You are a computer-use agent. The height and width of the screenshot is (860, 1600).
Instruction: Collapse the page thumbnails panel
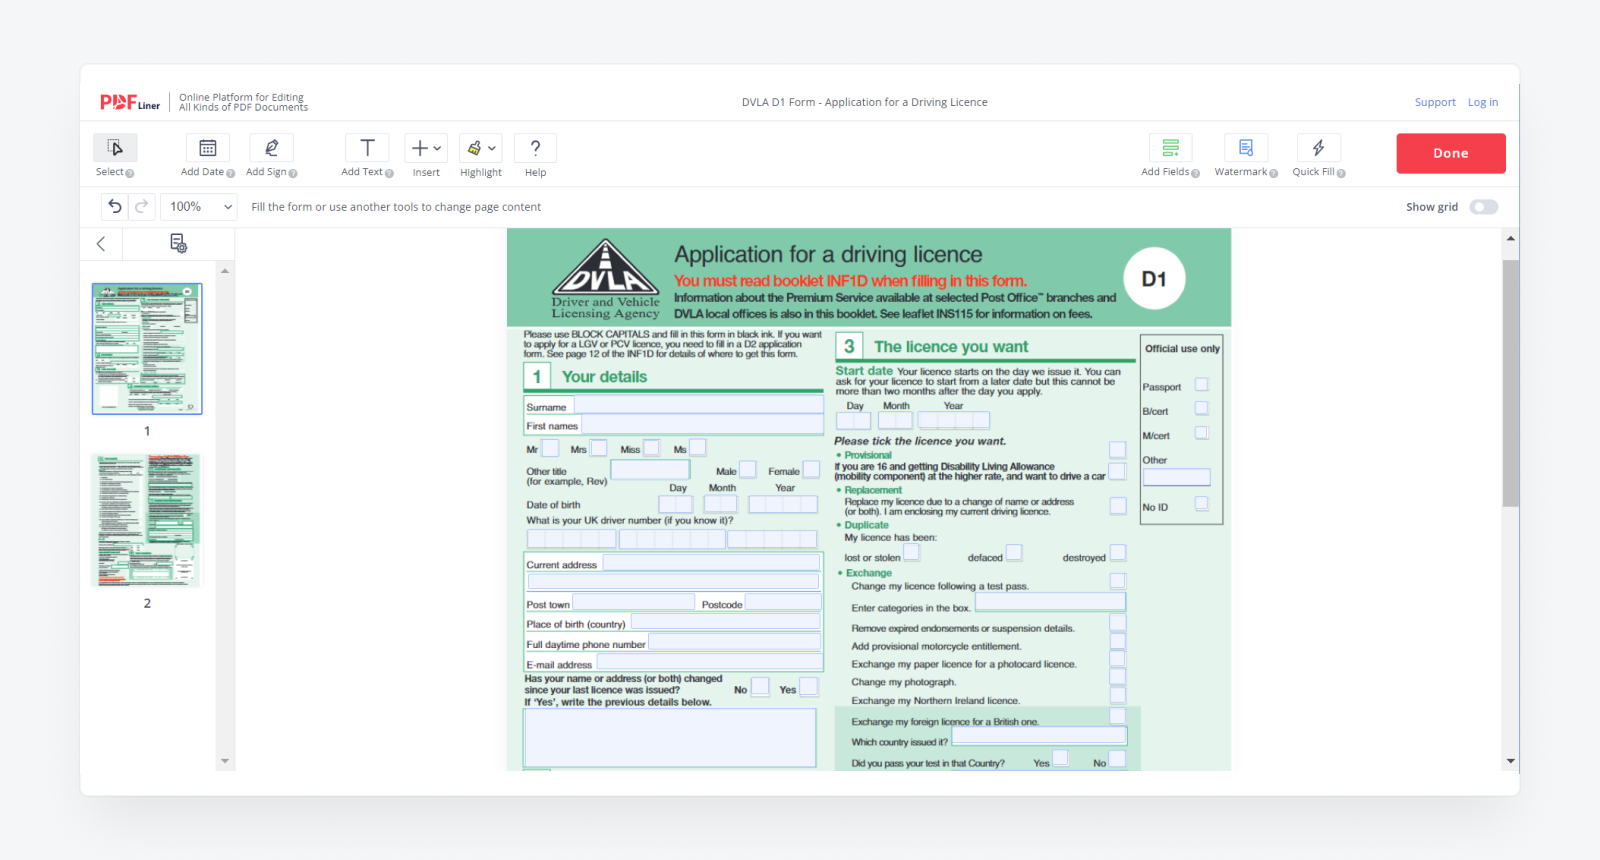[x=101, y=244]
